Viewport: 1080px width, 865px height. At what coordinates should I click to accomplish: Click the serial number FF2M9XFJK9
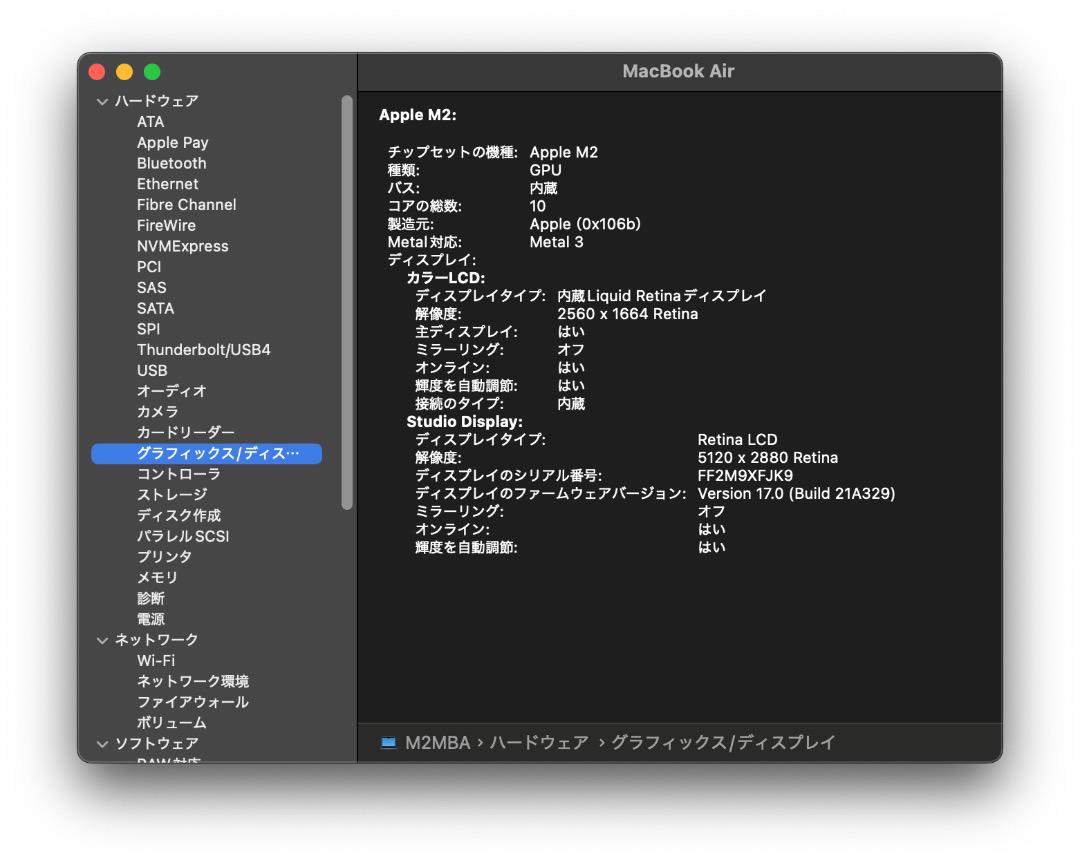(x=745, y=476)
